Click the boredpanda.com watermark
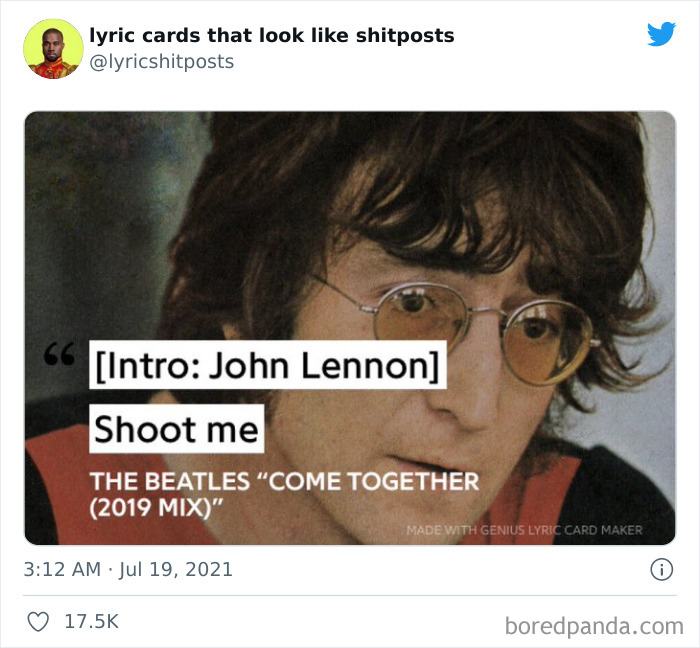The width and height of the screenshot is (700, 648). click(594, 626)
